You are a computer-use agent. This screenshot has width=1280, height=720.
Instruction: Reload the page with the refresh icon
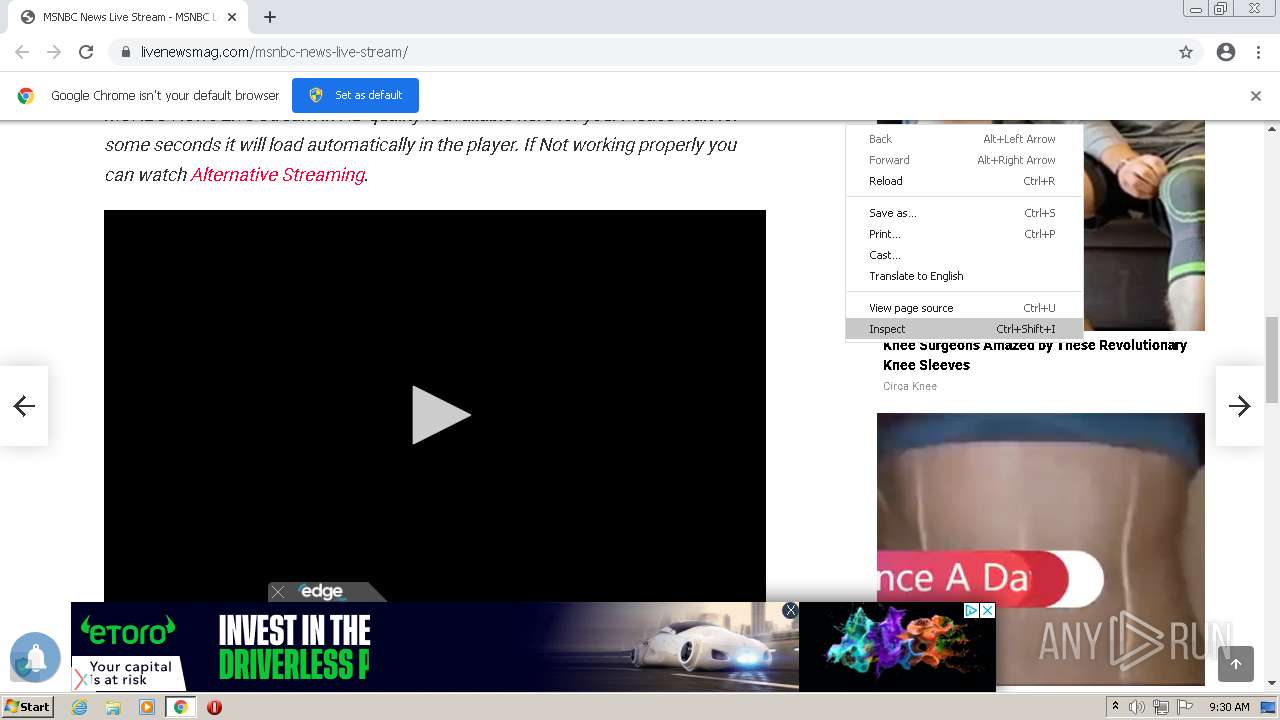tap(86, 52)
